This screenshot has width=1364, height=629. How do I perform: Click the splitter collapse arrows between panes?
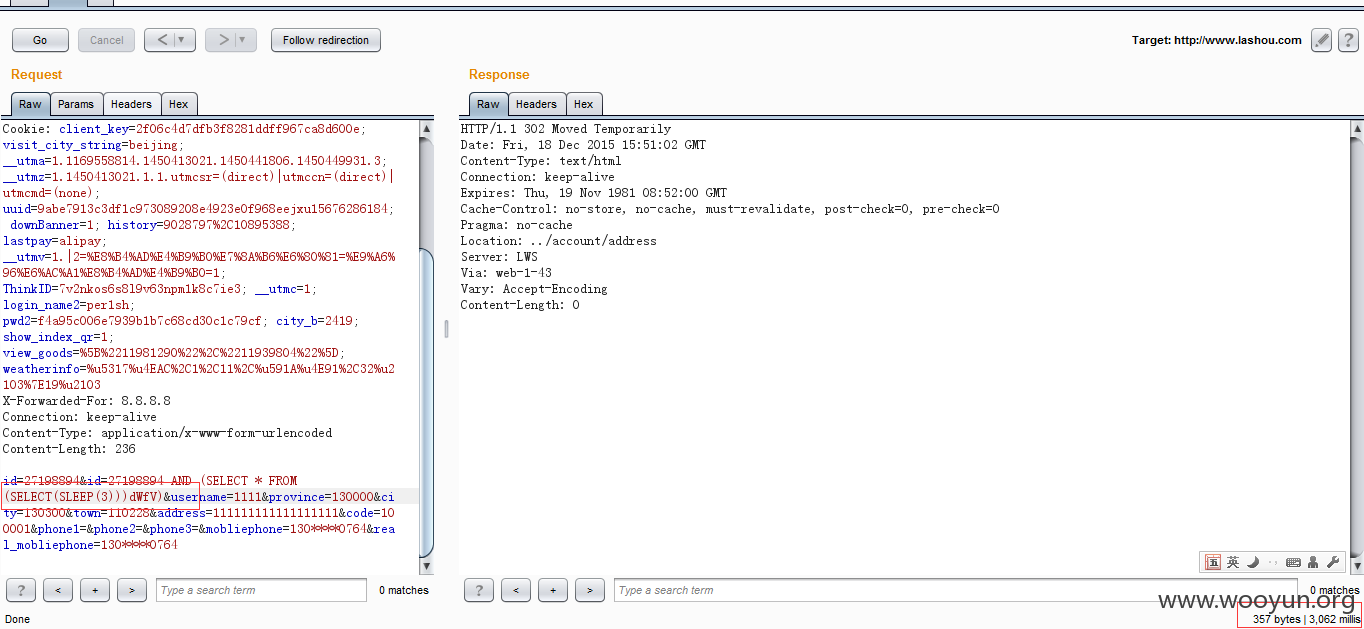pos(446,329)
